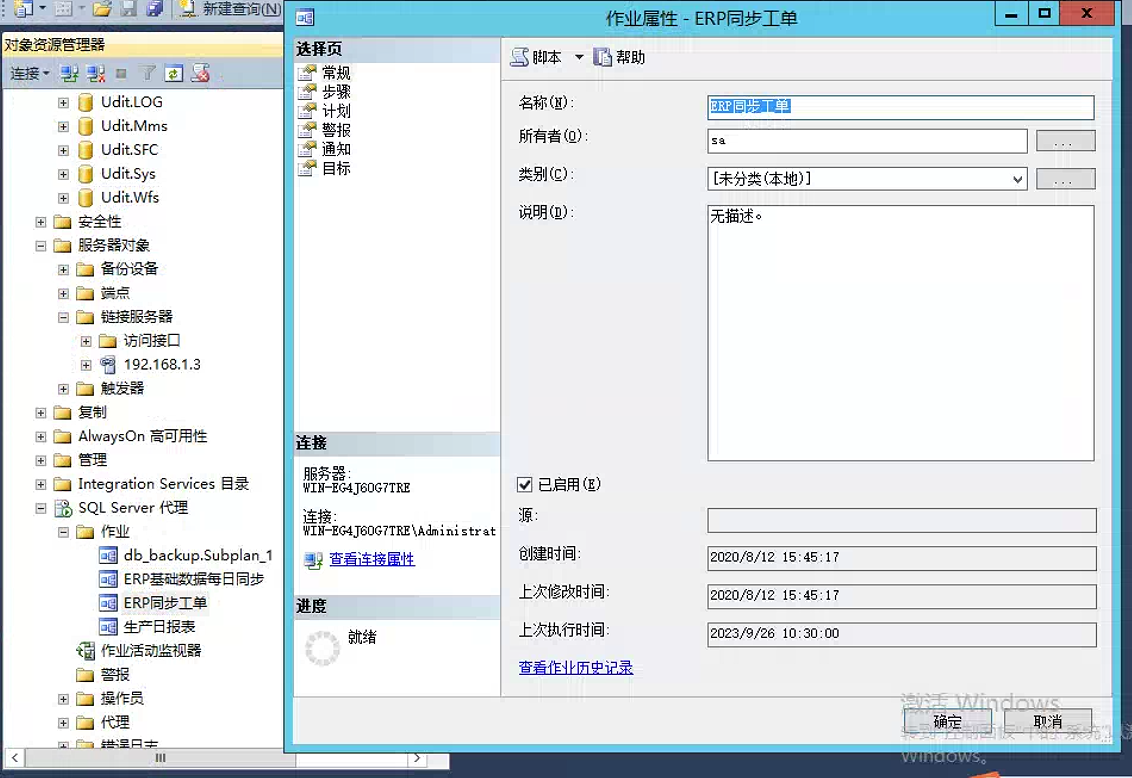Collapse the SQL Server 代理 tree node
This screenshot has width=1132, height=778.
coord(41,508)
